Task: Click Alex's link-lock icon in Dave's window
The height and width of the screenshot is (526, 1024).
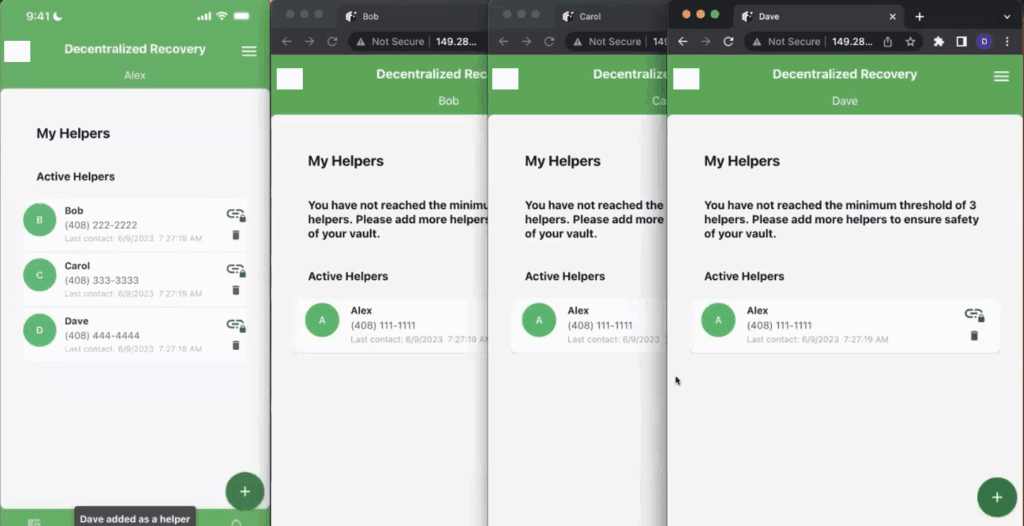Action: coord(973,314)
